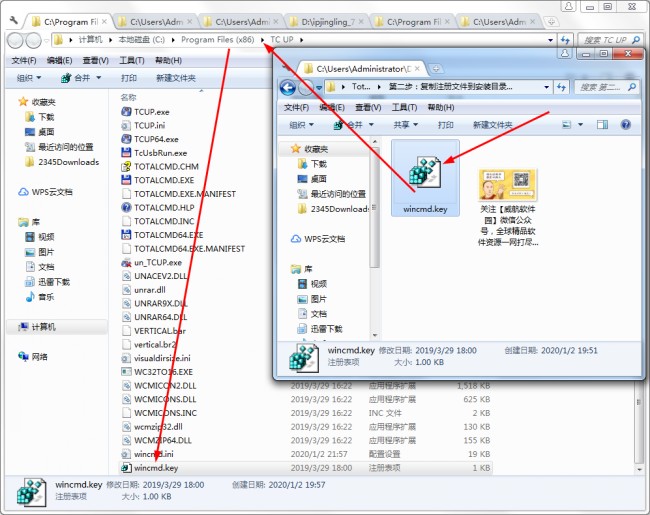Select the TOTALCMD.HLP file
The image size is (650, 515).
point(164,207)
